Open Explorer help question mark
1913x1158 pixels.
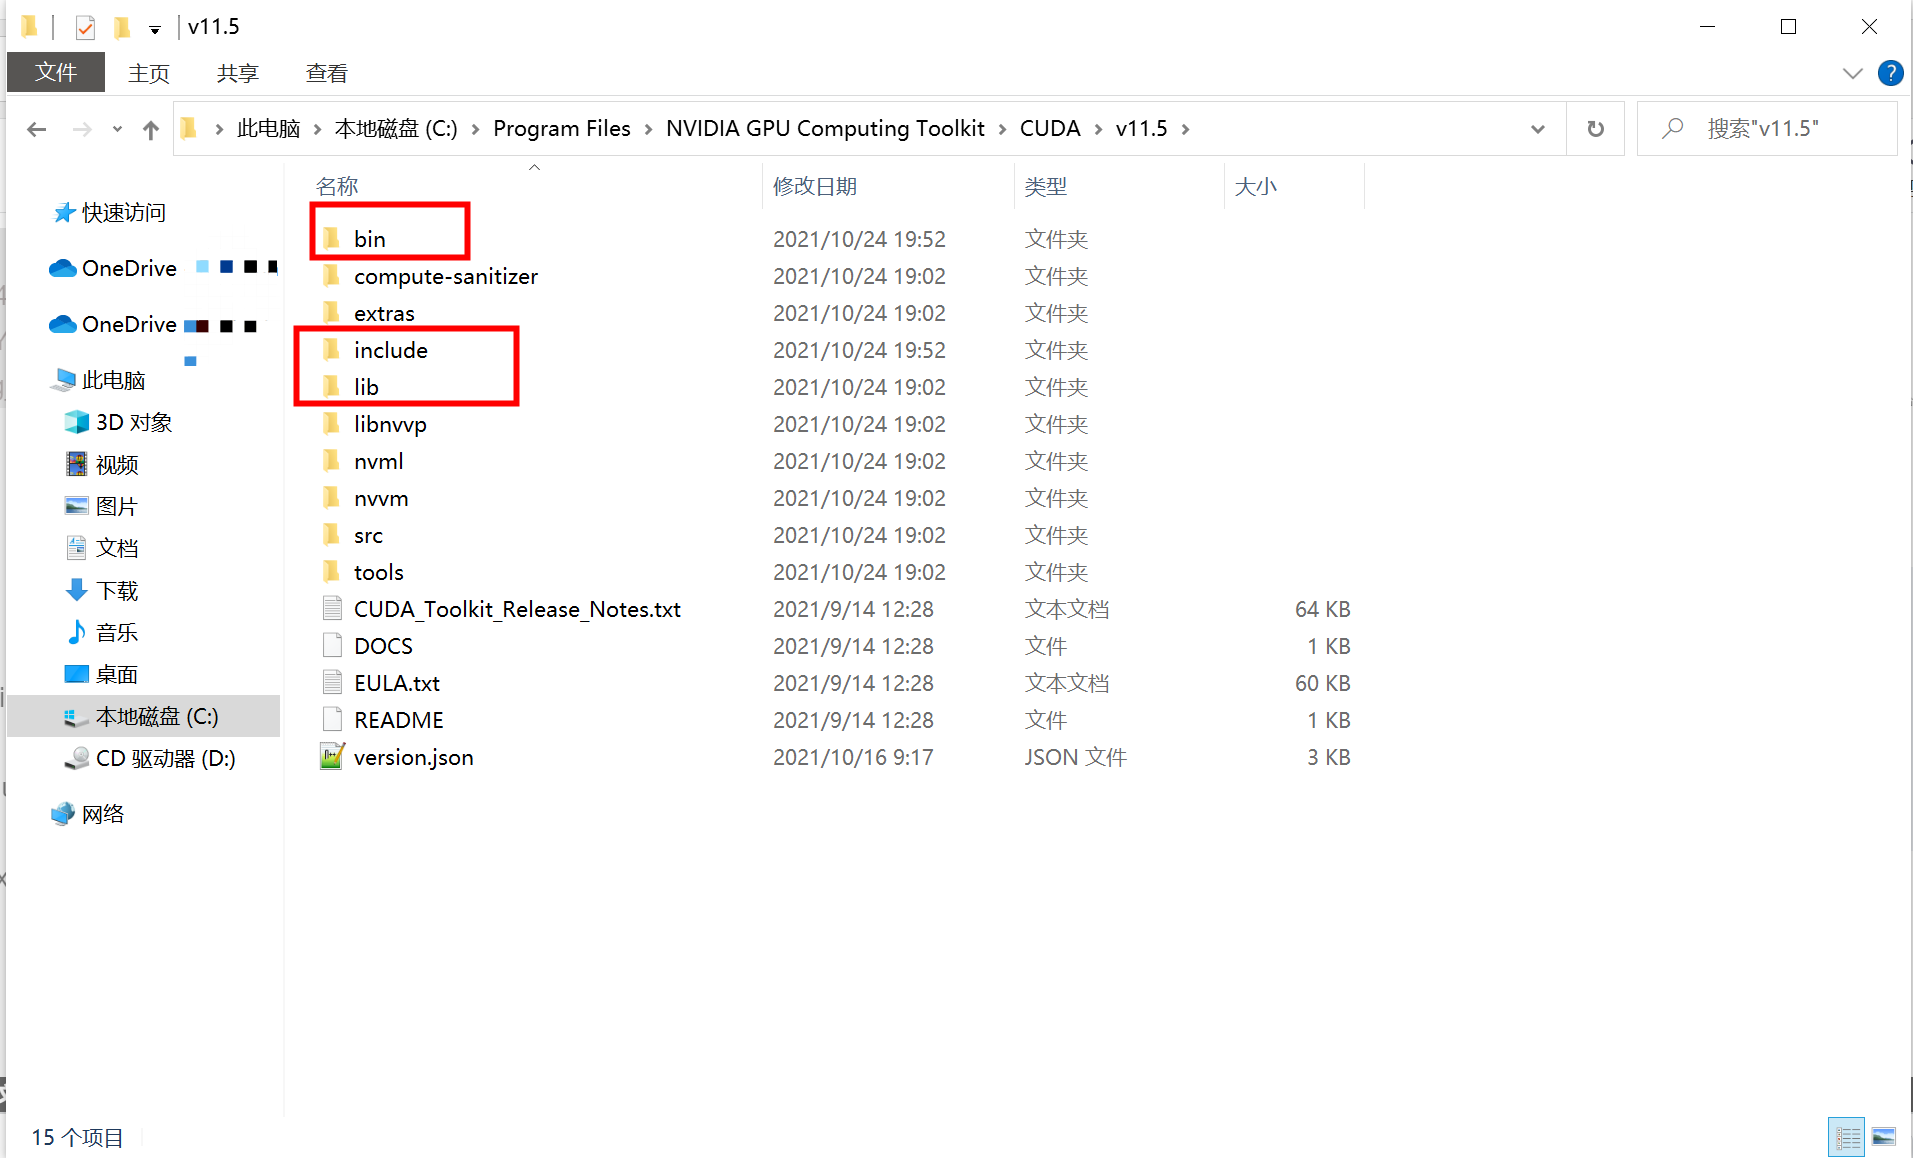click(1890, 73)
